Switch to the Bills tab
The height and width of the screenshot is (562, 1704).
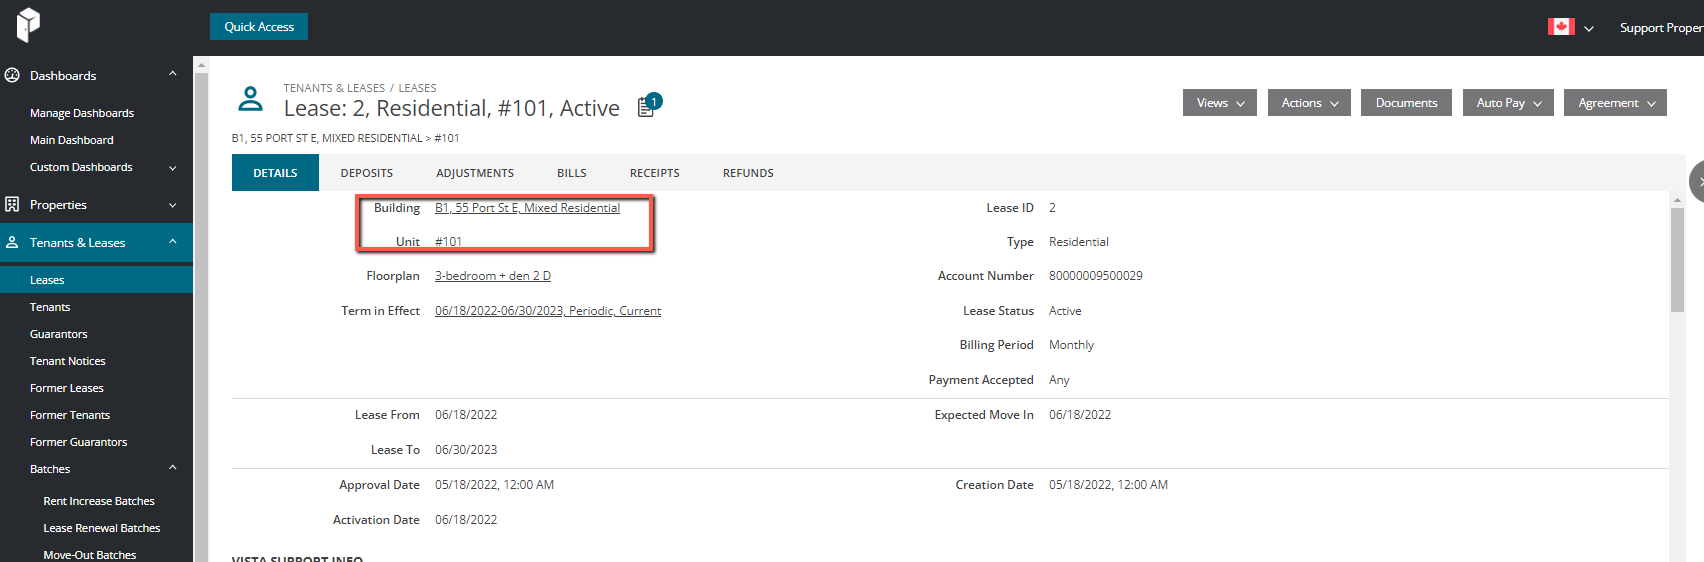click(x=572, y=173)
